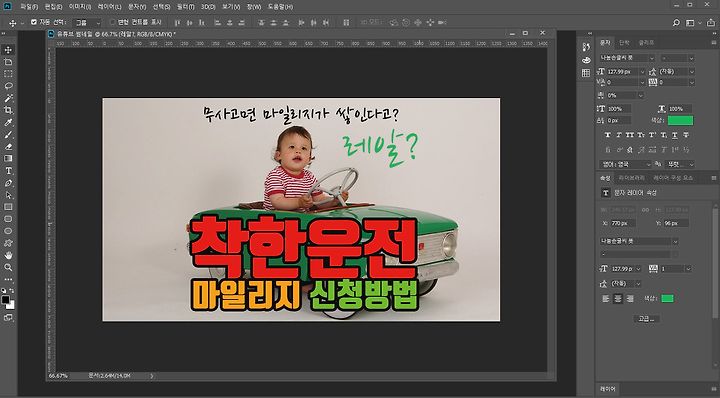Open the font style dropdown in Character panel
720x398 pixels.
click(x=678, y=58)
